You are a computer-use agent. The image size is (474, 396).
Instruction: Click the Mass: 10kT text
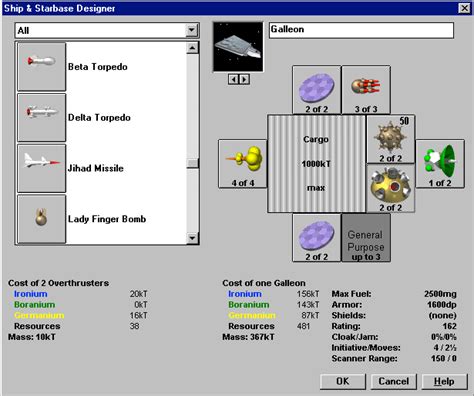[32, 337]
